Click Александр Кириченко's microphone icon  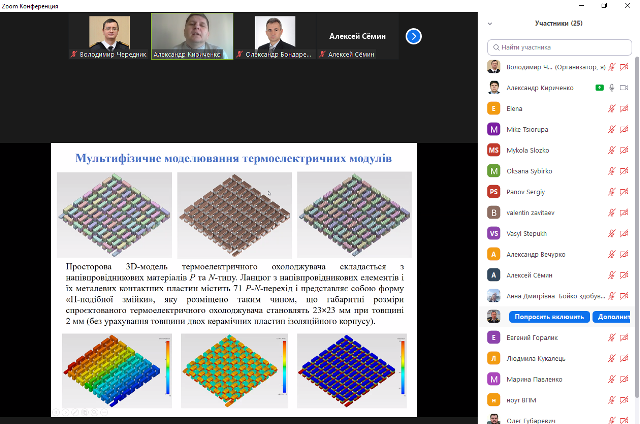[611, 88]
